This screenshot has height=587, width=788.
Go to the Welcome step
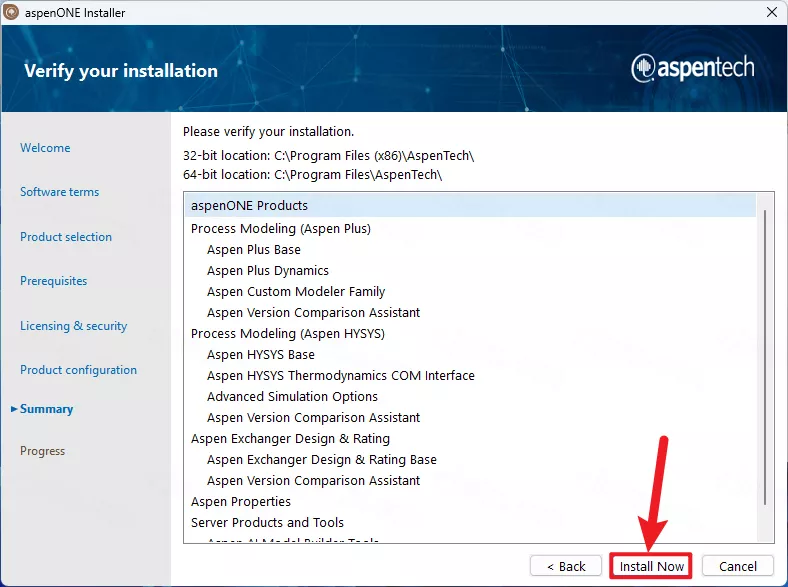click(x=45, y=148)
